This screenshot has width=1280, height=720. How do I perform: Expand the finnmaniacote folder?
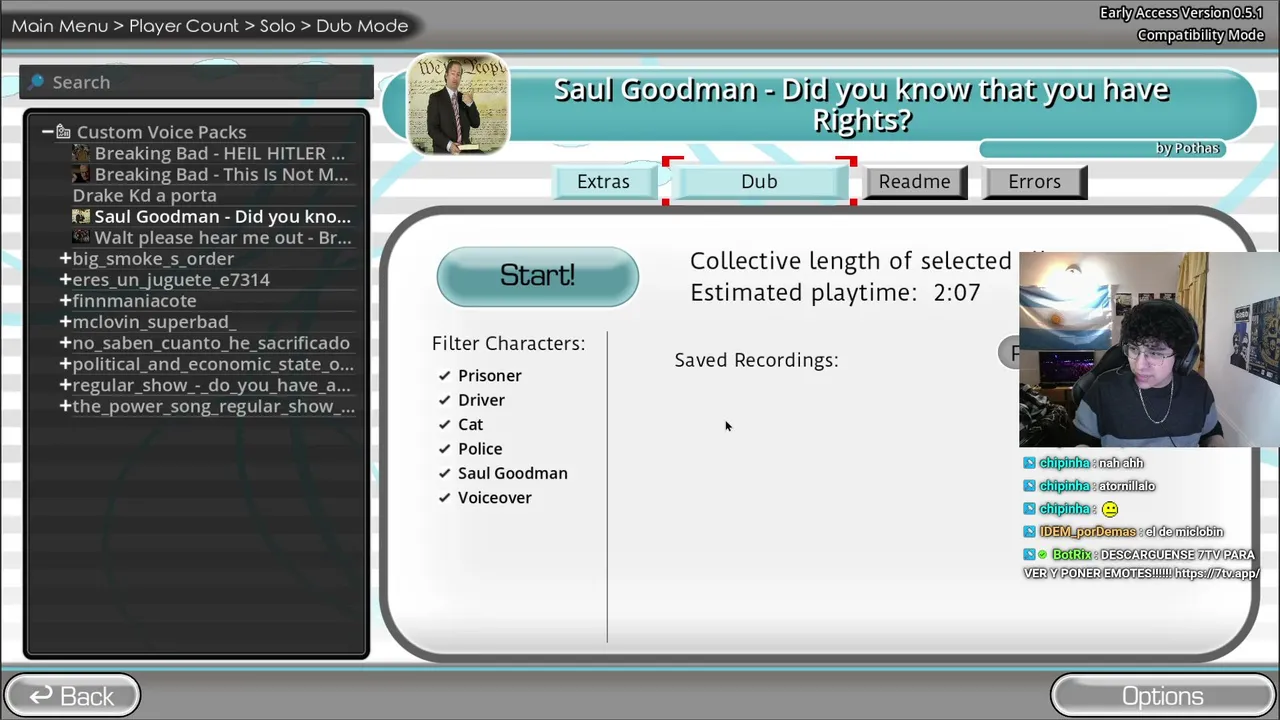click(x=65, y=300)
